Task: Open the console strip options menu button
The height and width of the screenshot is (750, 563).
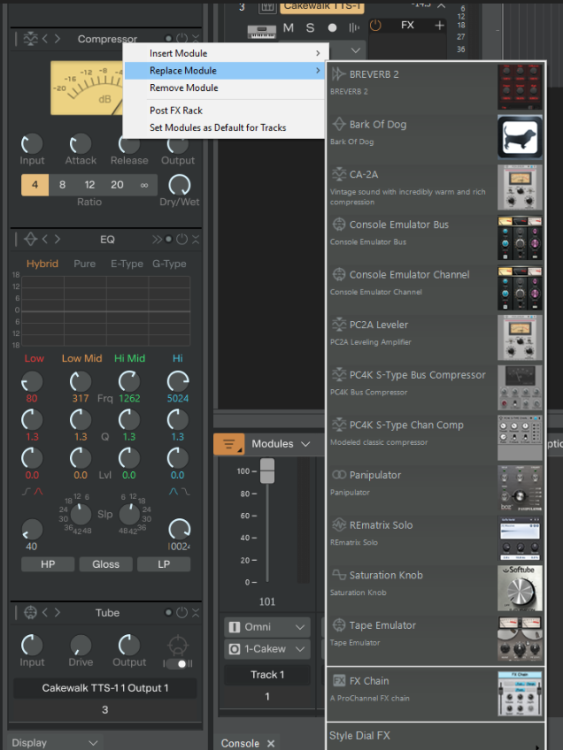Action: pos(229,444)
